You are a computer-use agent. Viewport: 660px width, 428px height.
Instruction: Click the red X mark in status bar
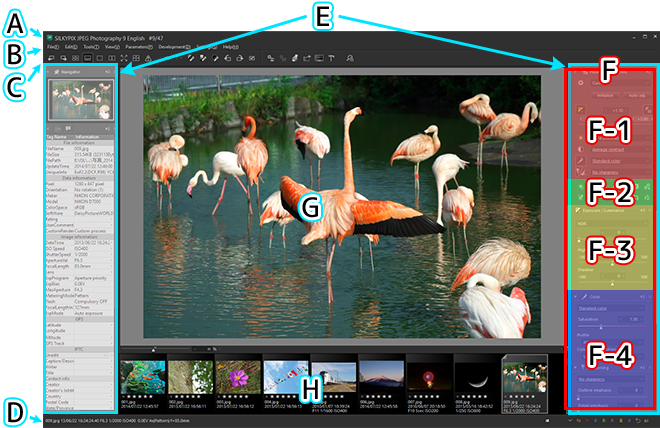click(x=587, y=420)
